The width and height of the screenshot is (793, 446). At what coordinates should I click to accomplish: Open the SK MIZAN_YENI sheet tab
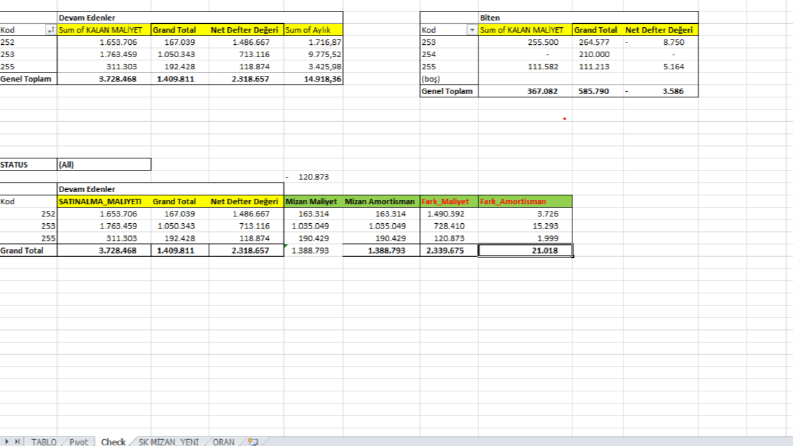click(168, 441)
